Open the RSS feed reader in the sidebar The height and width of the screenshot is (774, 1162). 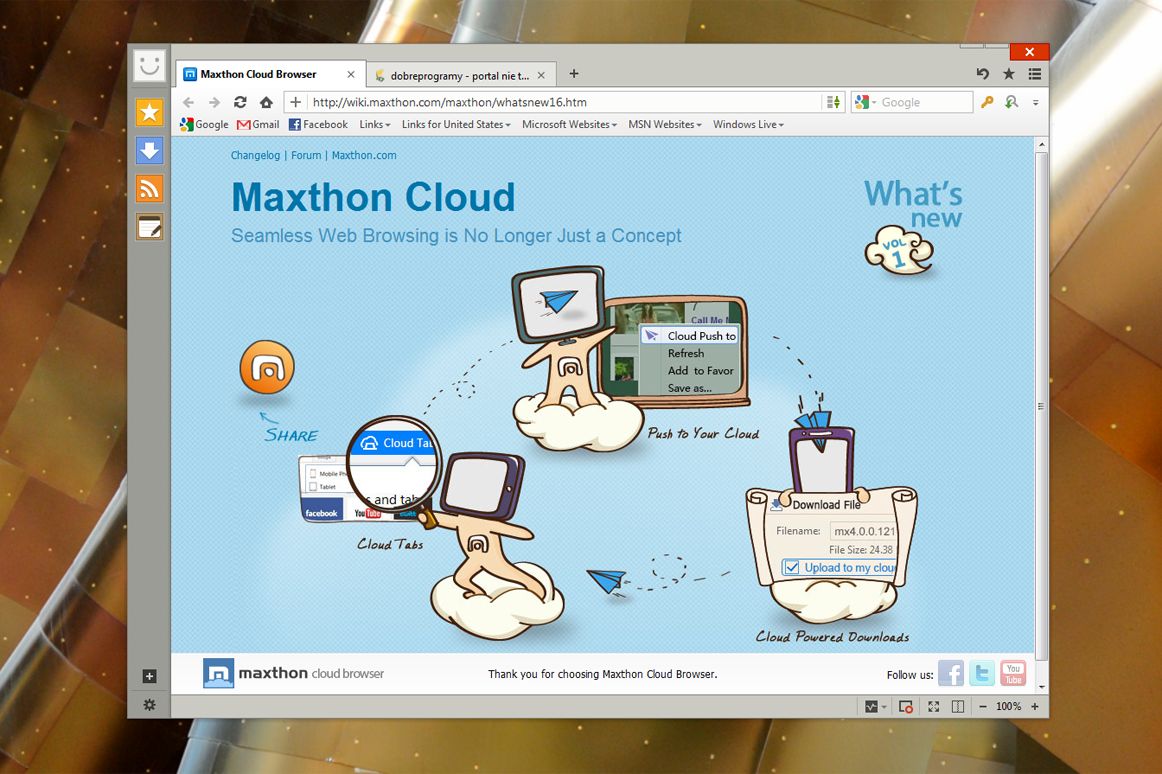click(x=150, y=188)
